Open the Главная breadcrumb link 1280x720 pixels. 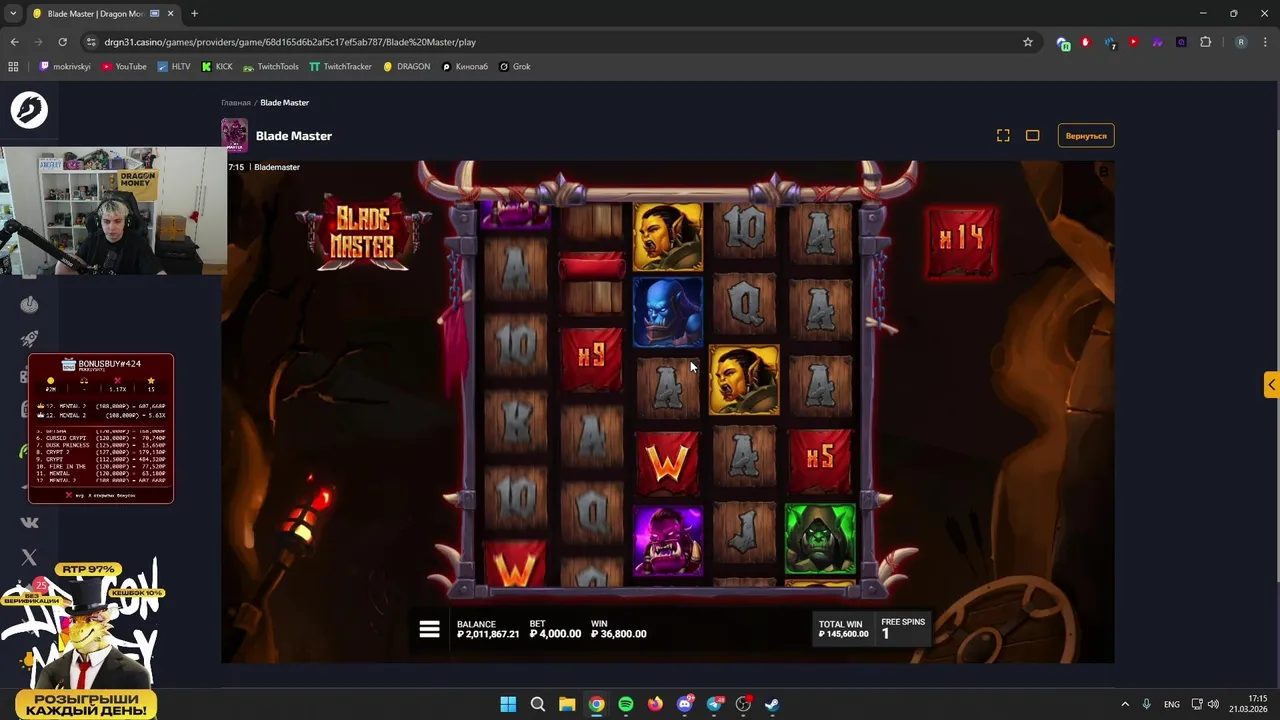pos(236,103)
